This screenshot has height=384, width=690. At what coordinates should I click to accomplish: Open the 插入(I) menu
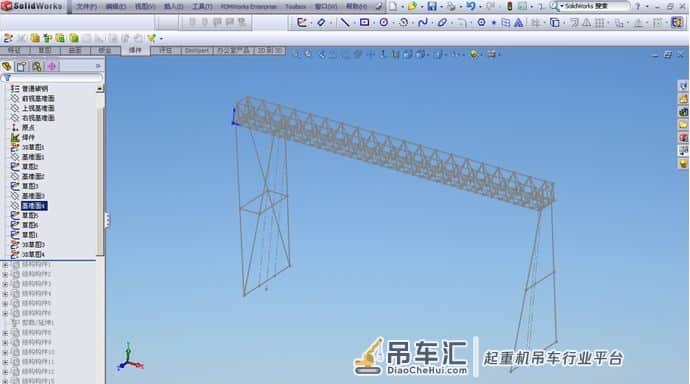coord(173,7)
